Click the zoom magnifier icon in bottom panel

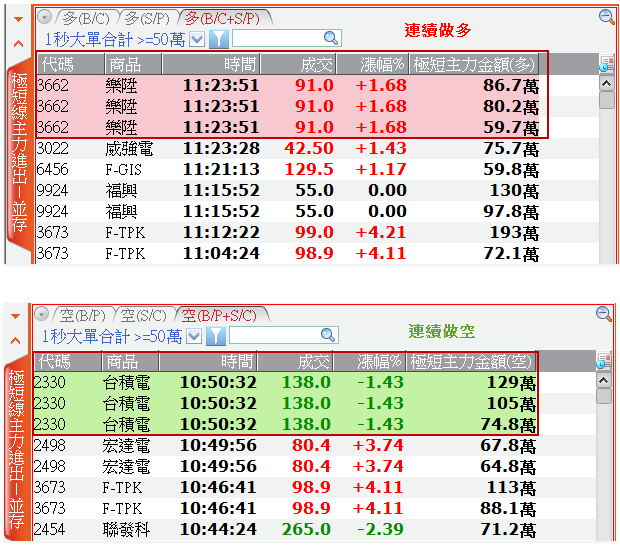604,314
